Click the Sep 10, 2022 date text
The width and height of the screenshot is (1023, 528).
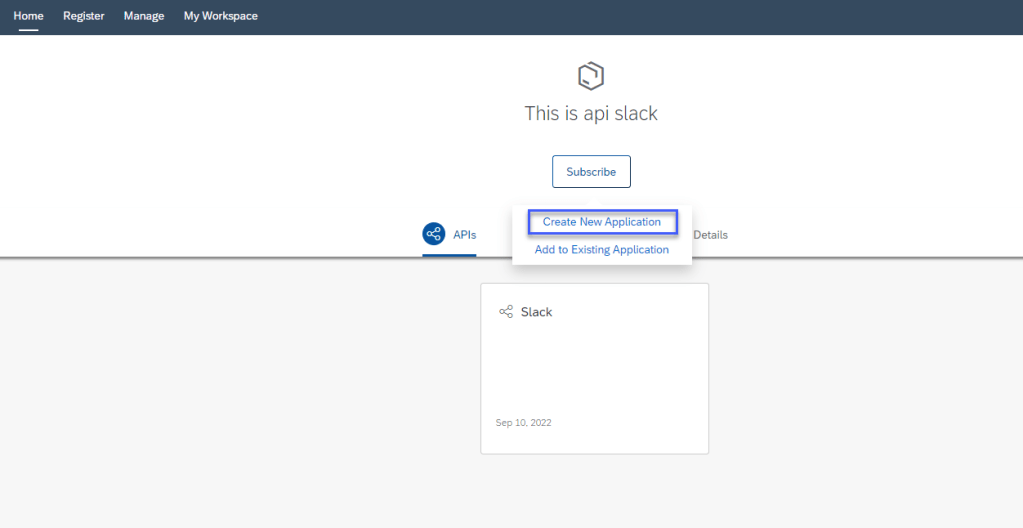point(523,423)
